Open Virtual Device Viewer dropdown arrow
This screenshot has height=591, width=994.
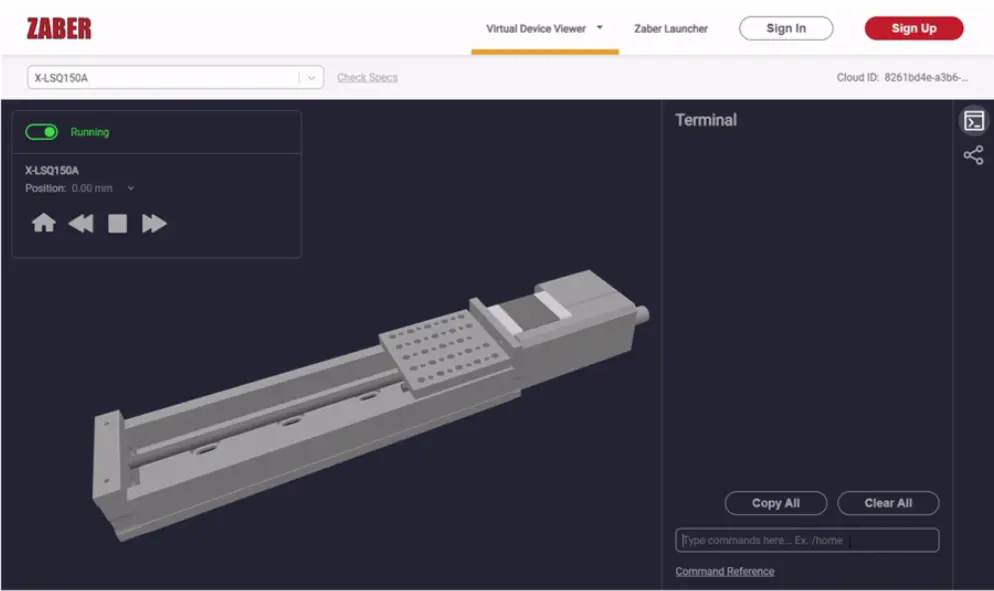pos(600,27)
